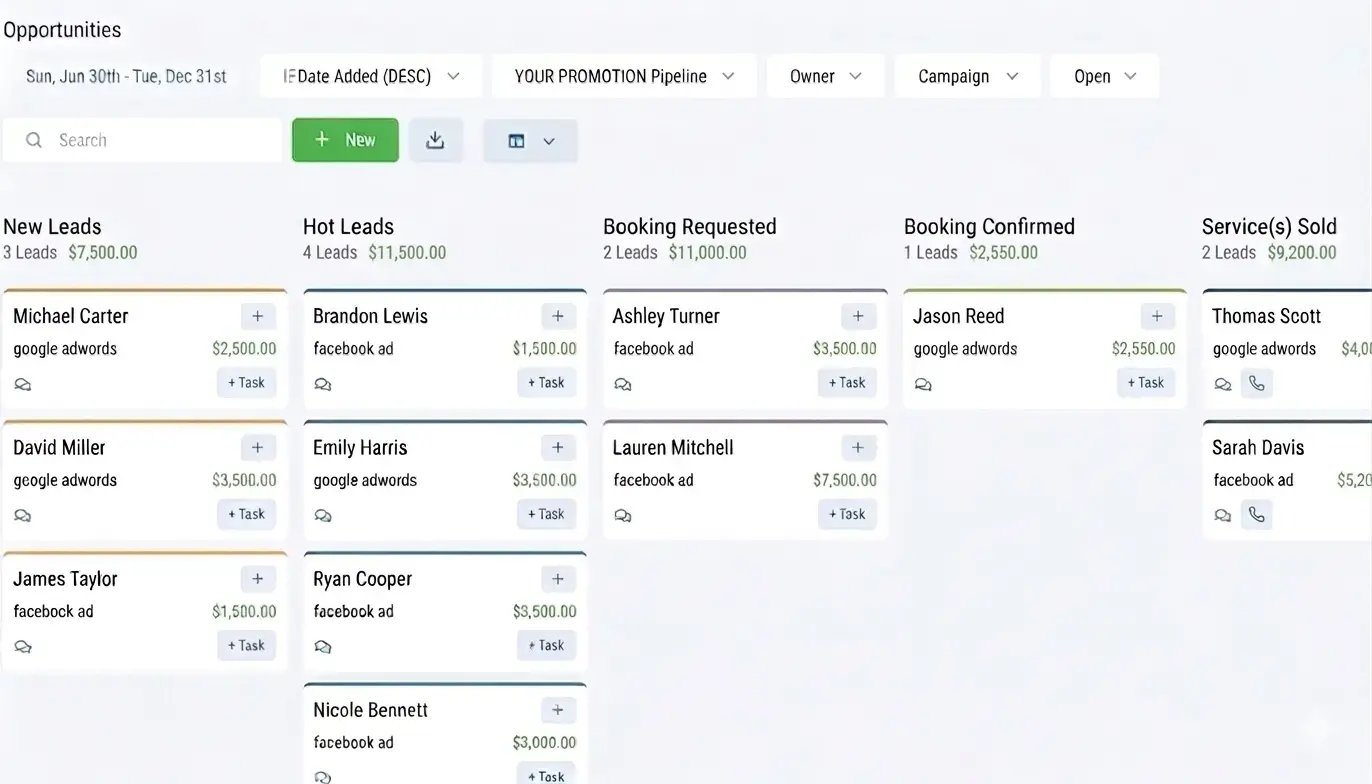The image size is (1372, 784).
Task: Expand the Date Added (DESC) sort dropdown
Action: click(371, 77)
